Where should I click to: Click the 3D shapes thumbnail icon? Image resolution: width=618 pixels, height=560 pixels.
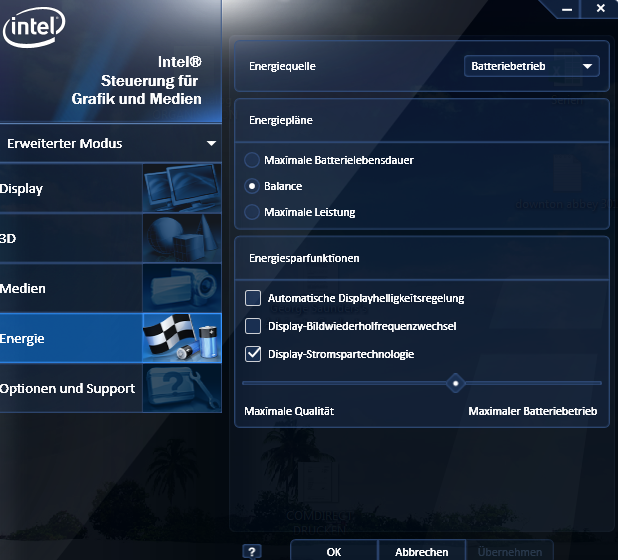[182, 238]
